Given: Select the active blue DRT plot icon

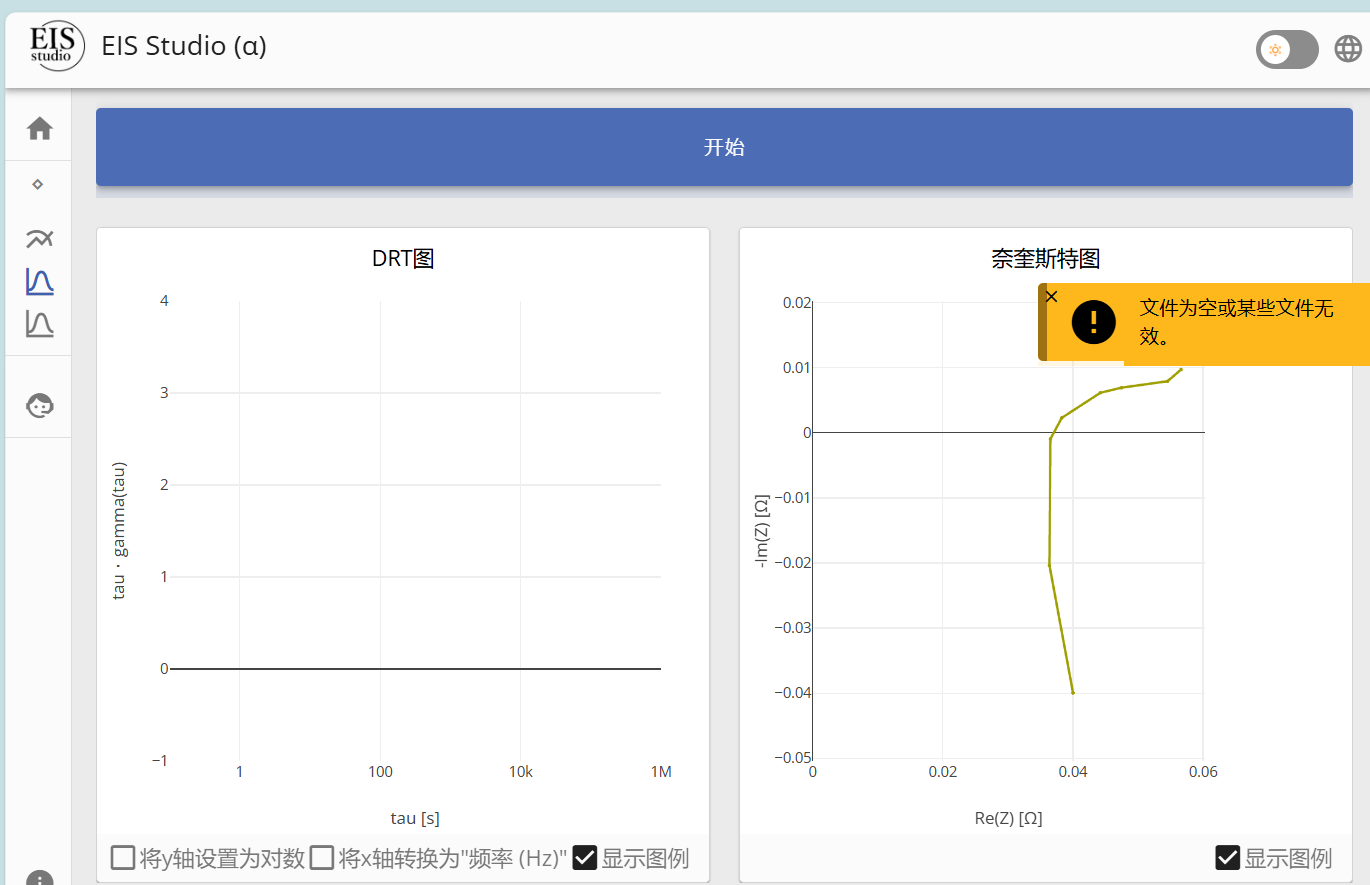Looking at the screenshot, I should pyautogui.click(x=38, y=281).
